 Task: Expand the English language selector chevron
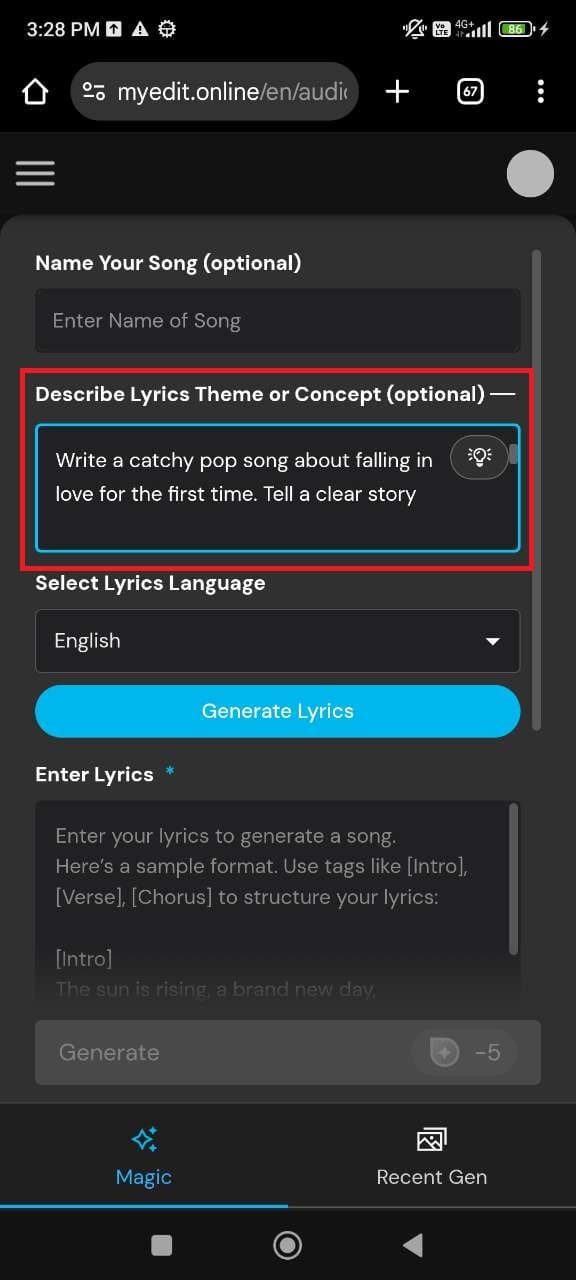coord(493,641)
